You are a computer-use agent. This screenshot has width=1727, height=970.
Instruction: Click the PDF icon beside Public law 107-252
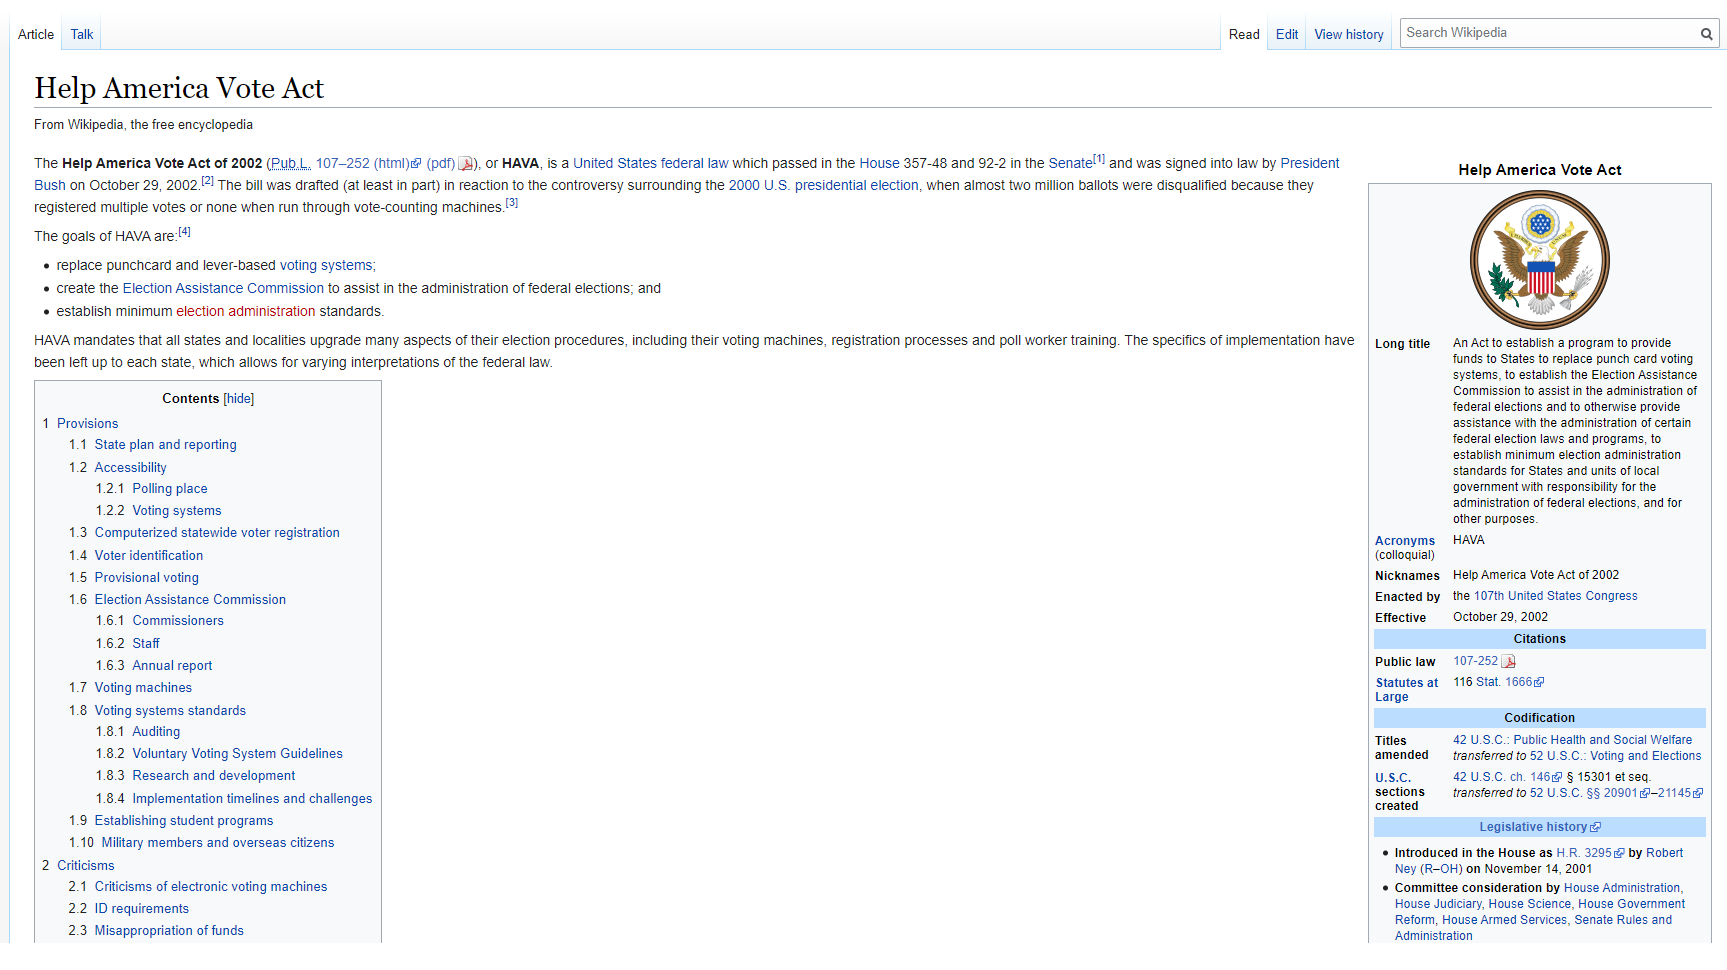[1508, 662]
